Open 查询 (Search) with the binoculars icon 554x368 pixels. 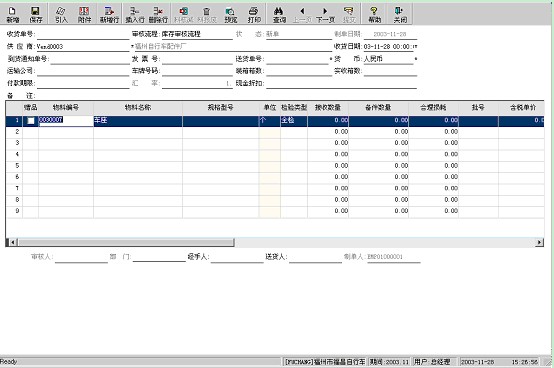point(279,14)
